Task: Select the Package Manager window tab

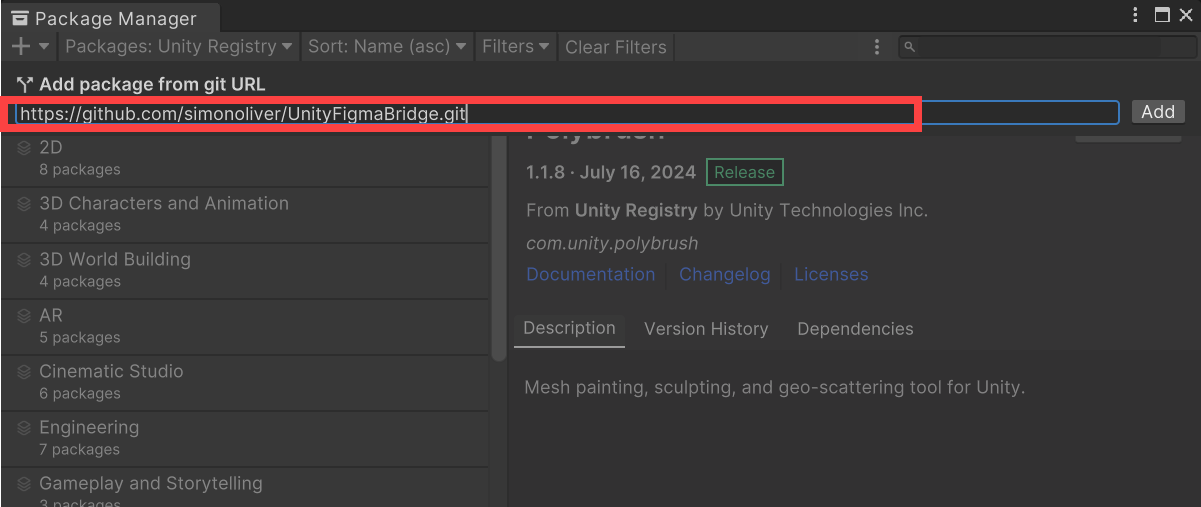Action: click(110, 18)
